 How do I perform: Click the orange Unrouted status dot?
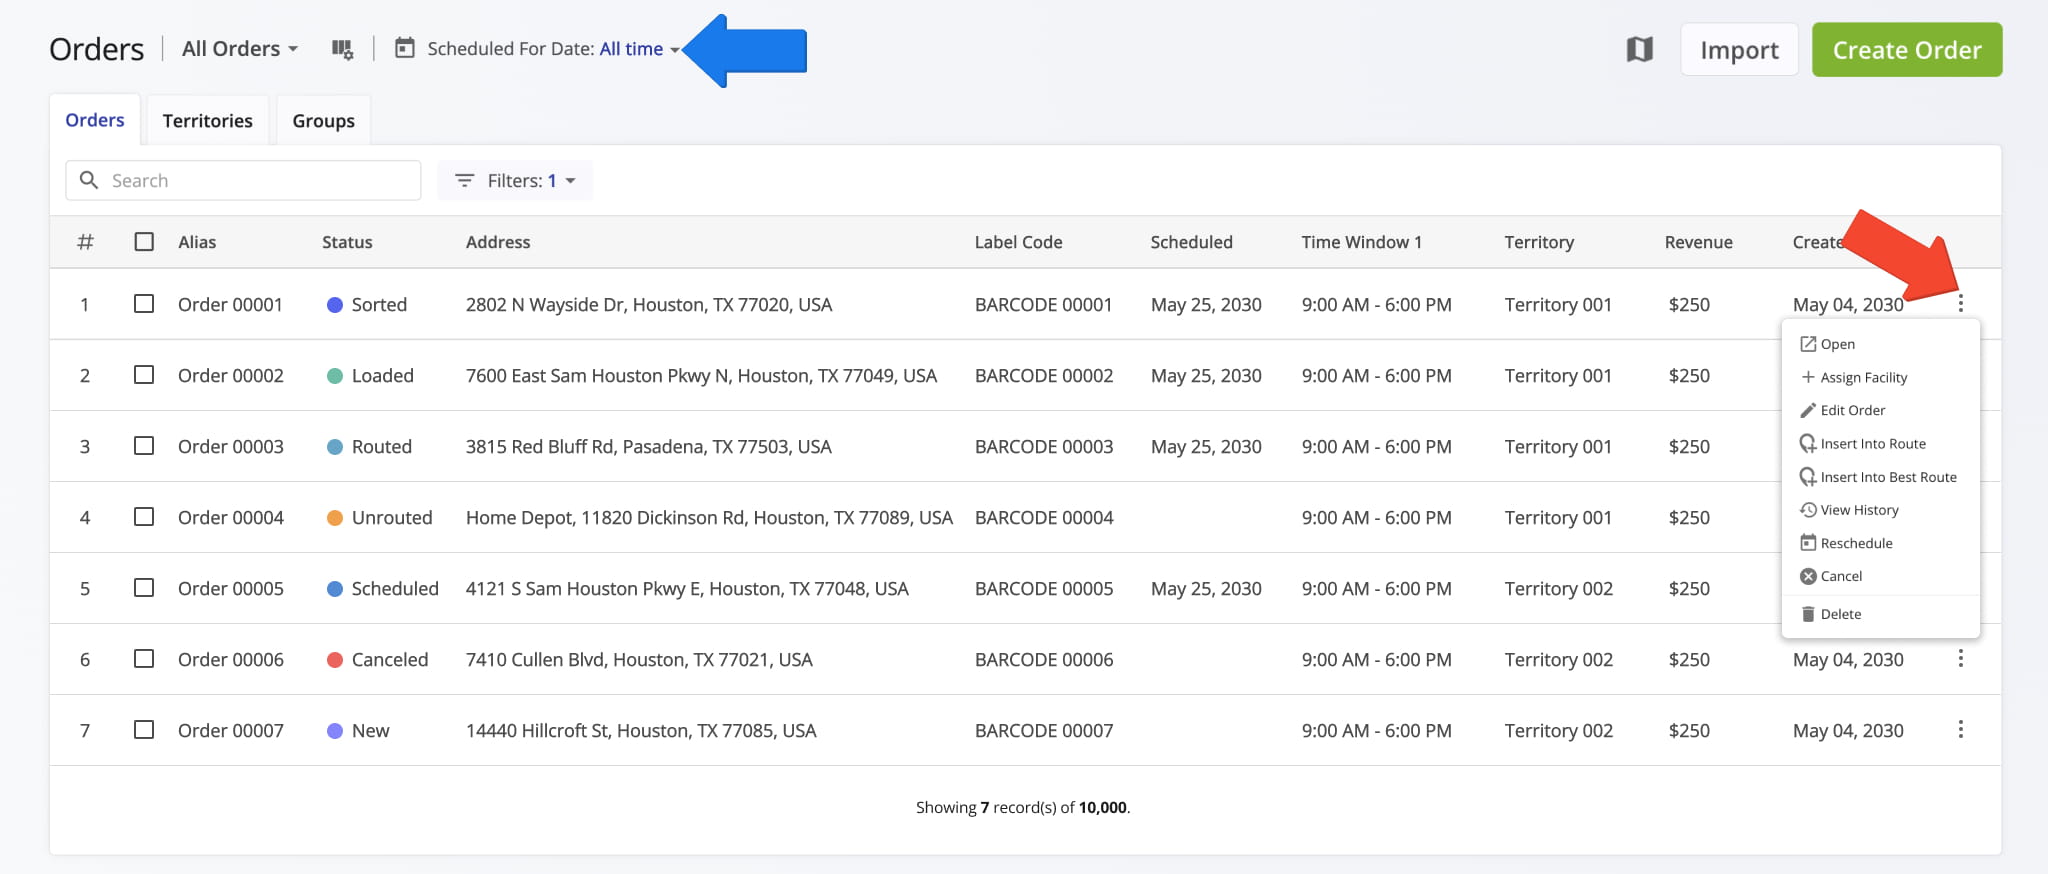(335, 518)
